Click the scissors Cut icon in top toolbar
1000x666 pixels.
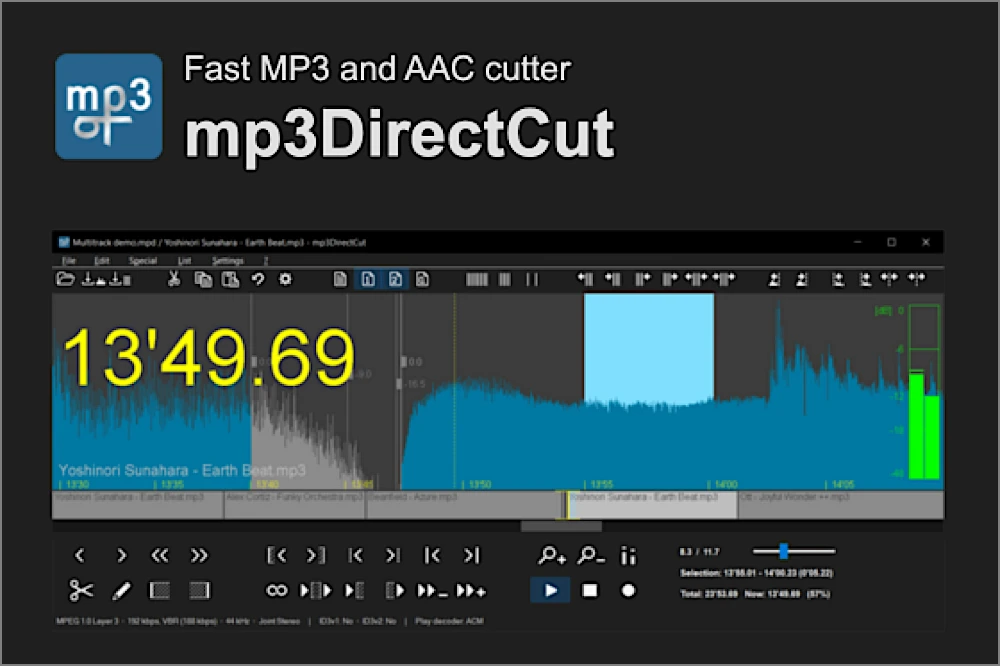(x=173, y=279)
